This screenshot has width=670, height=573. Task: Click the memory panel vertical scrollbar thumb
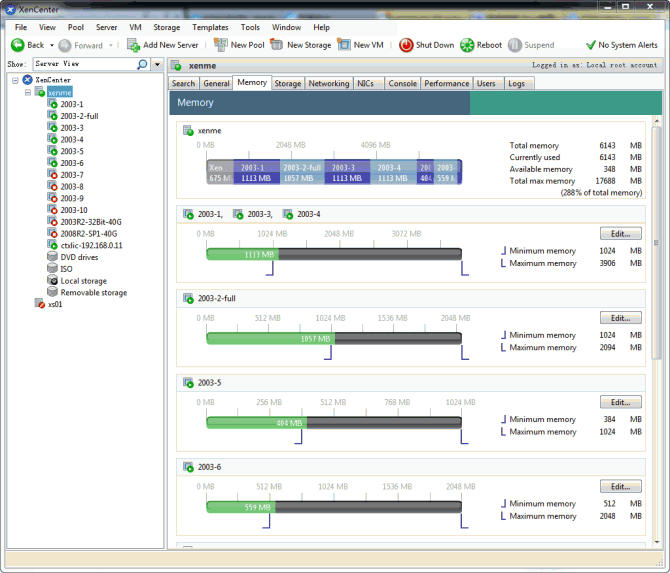(x=656, y=243)
